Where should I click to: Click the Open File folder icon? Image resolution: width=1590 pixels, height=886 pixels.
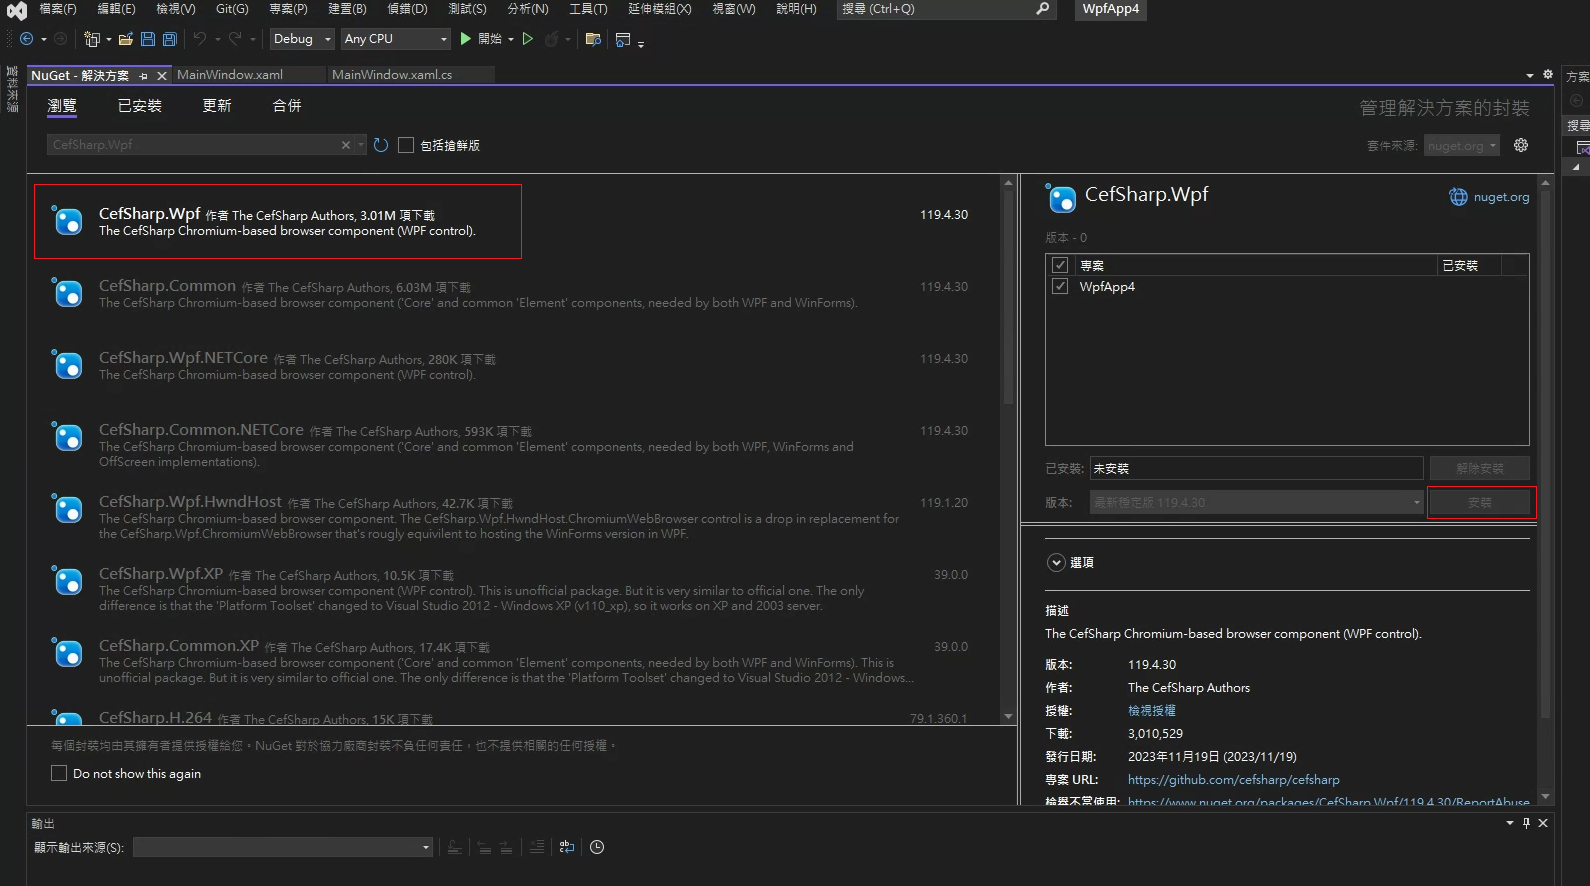(126, 39)
